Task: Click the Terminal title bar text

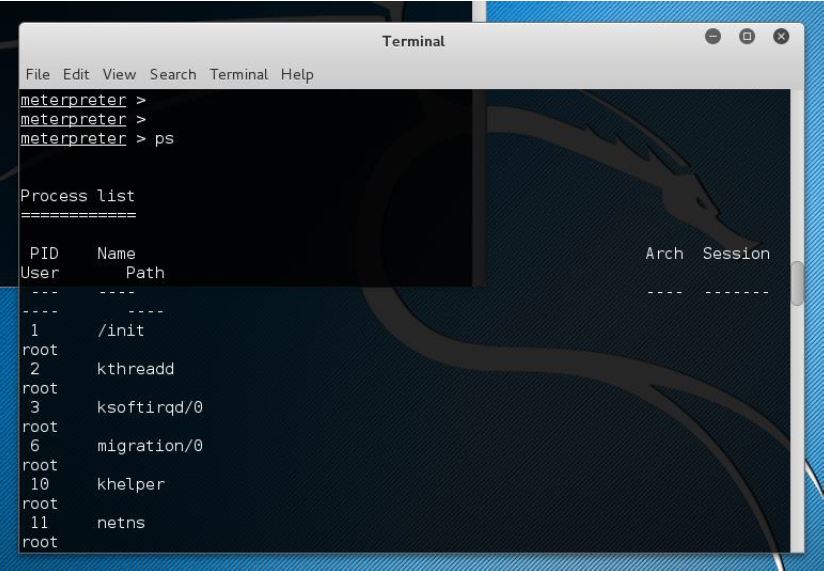Action: (x=413, y=41)
